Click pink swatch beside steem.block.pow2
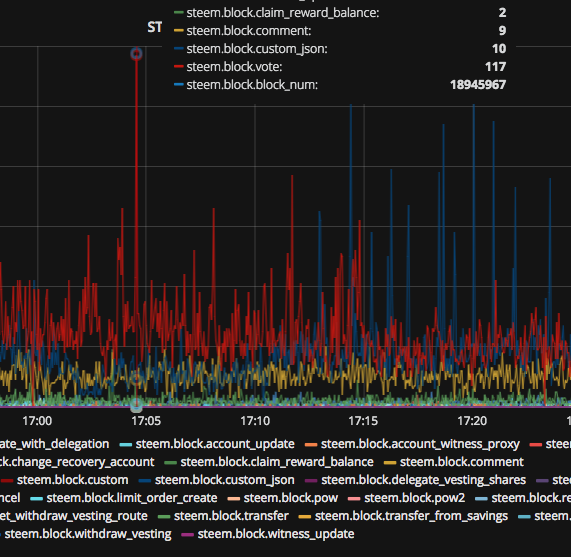571x557 pixels. tap(354, 499)
